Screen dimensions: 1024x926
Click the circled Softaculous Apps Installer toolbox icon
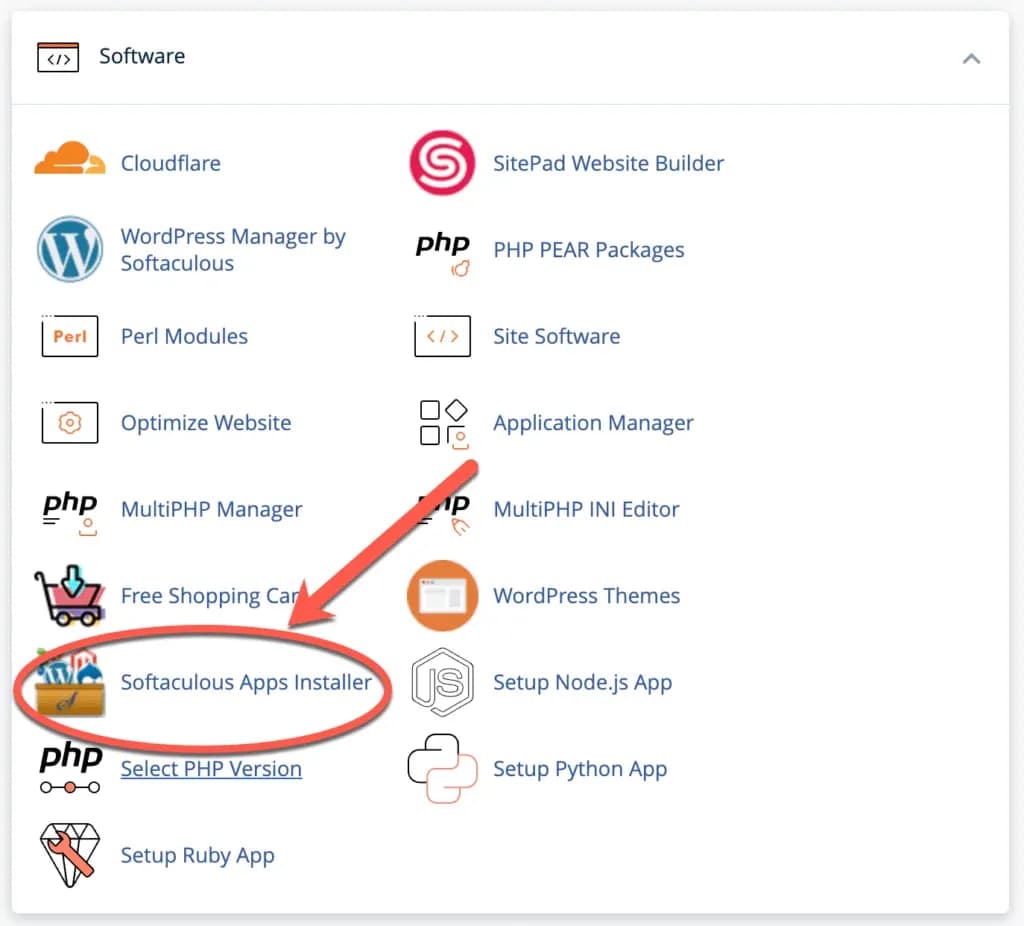(68, 683)
